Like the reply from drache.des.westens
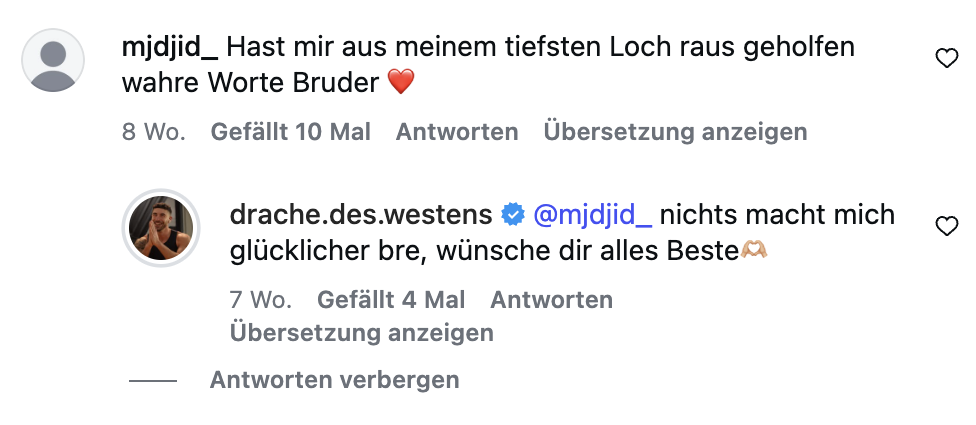The width and height of the screenshot is (976, 425). click(x=945, y=228)
